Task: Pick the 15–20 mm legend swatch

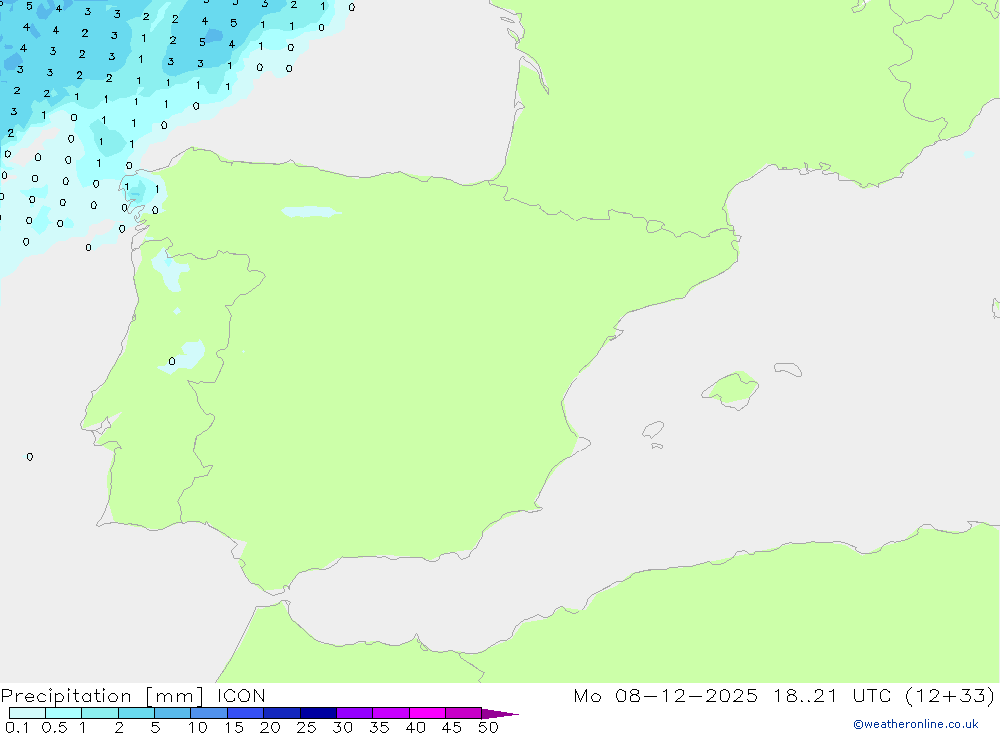Action: 245,713
